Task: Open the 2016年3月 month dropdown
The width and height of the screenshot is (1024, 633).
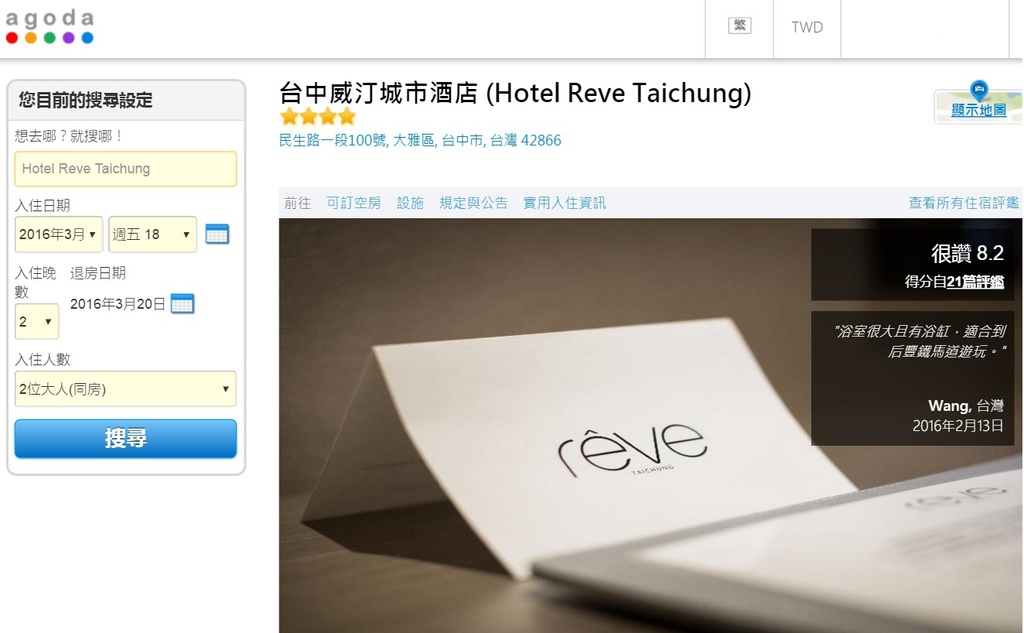Action: 59,235
